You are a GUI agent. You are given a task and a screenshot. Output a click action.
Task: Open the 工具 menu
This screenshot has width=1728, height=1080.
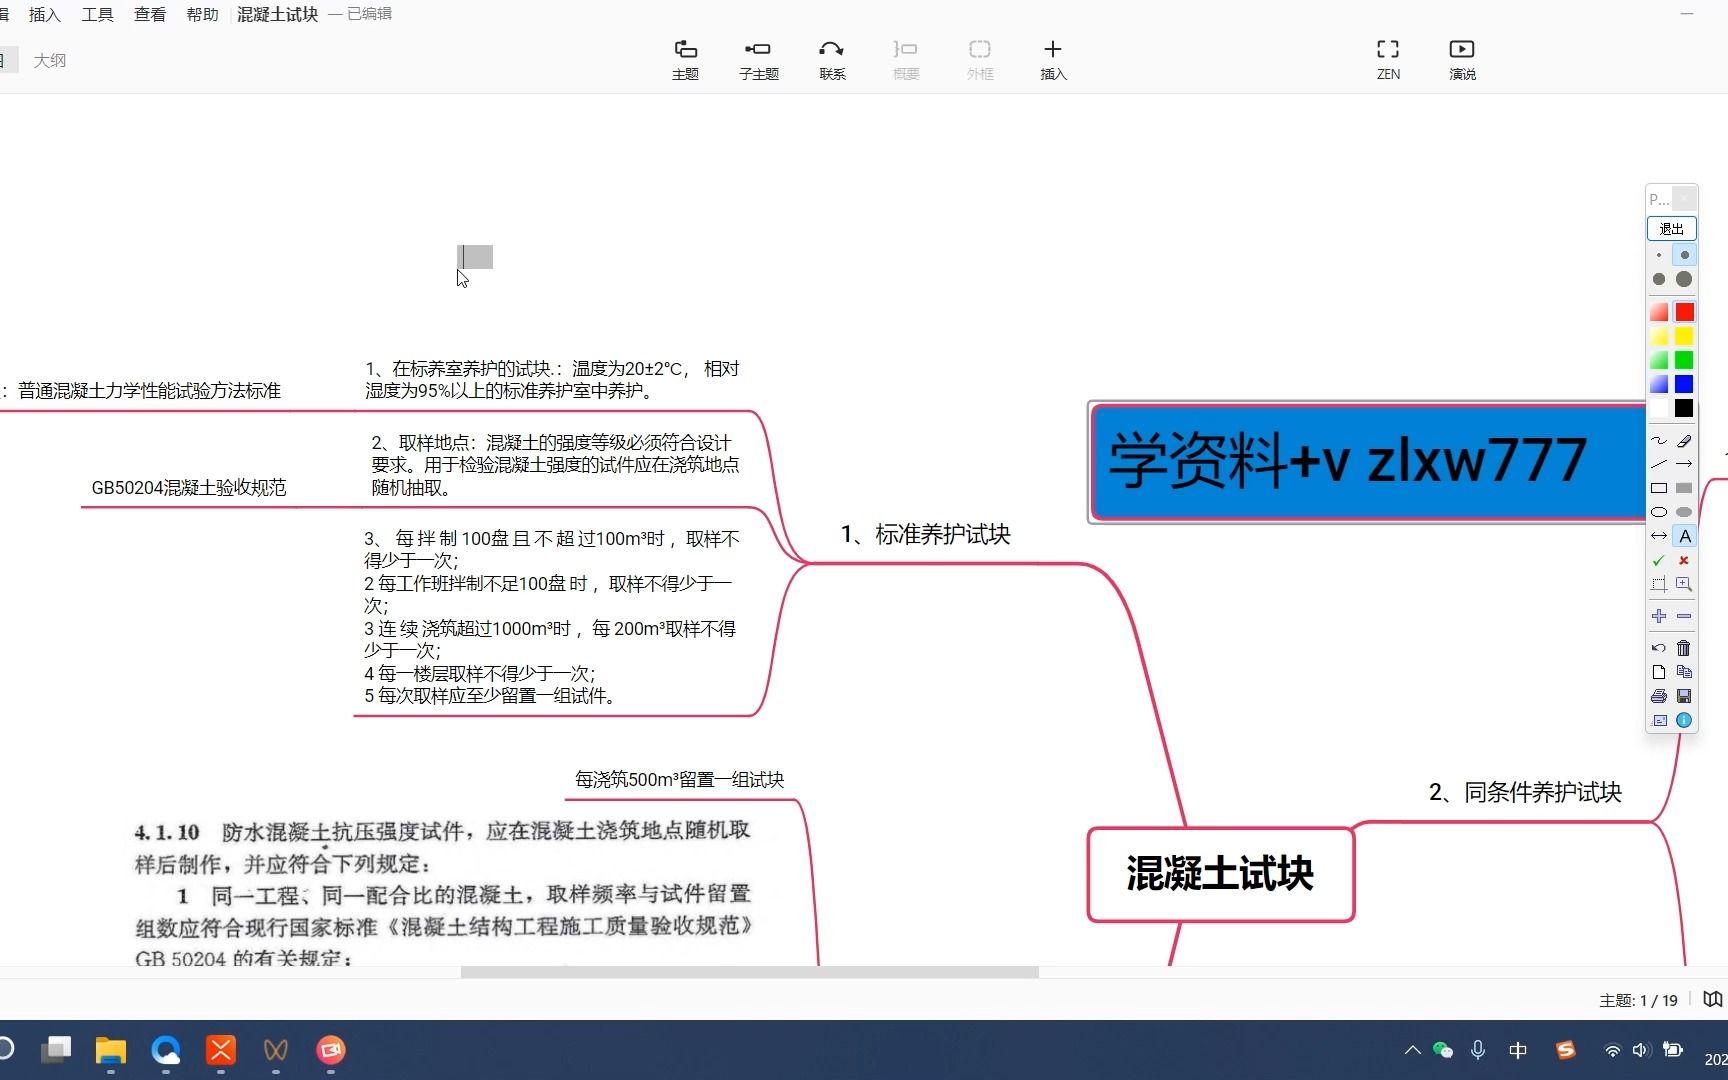coord(97,14)
